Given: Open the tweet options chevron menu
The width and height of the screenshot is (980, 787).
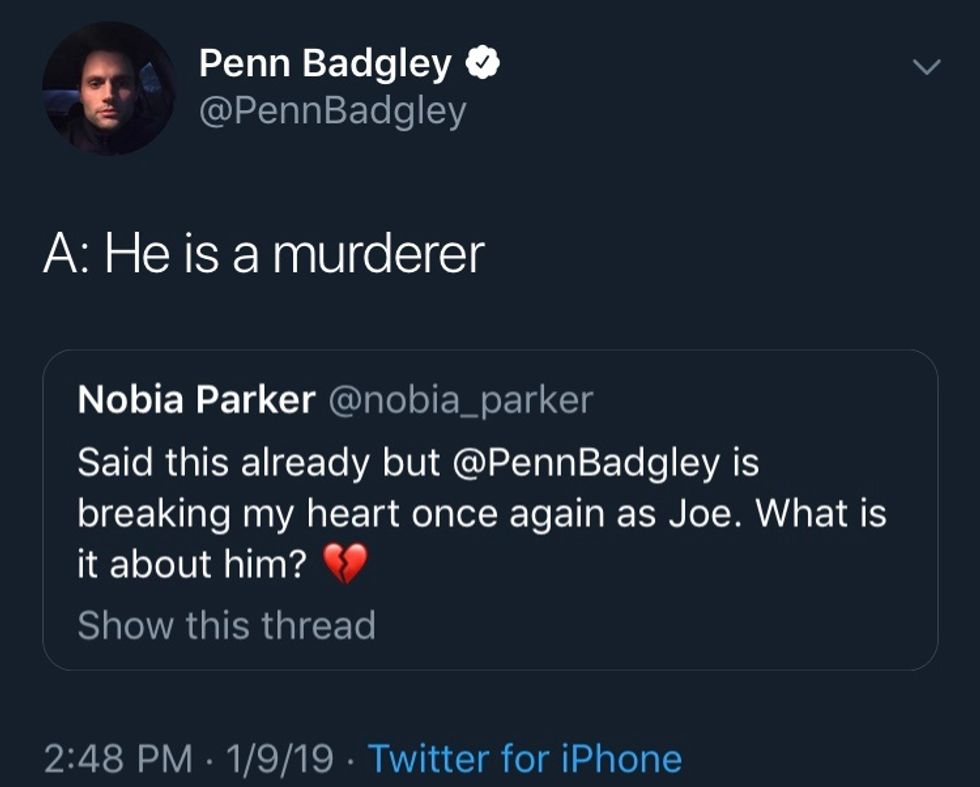Looking at the screenshot, I should click(x=928, y=68).
